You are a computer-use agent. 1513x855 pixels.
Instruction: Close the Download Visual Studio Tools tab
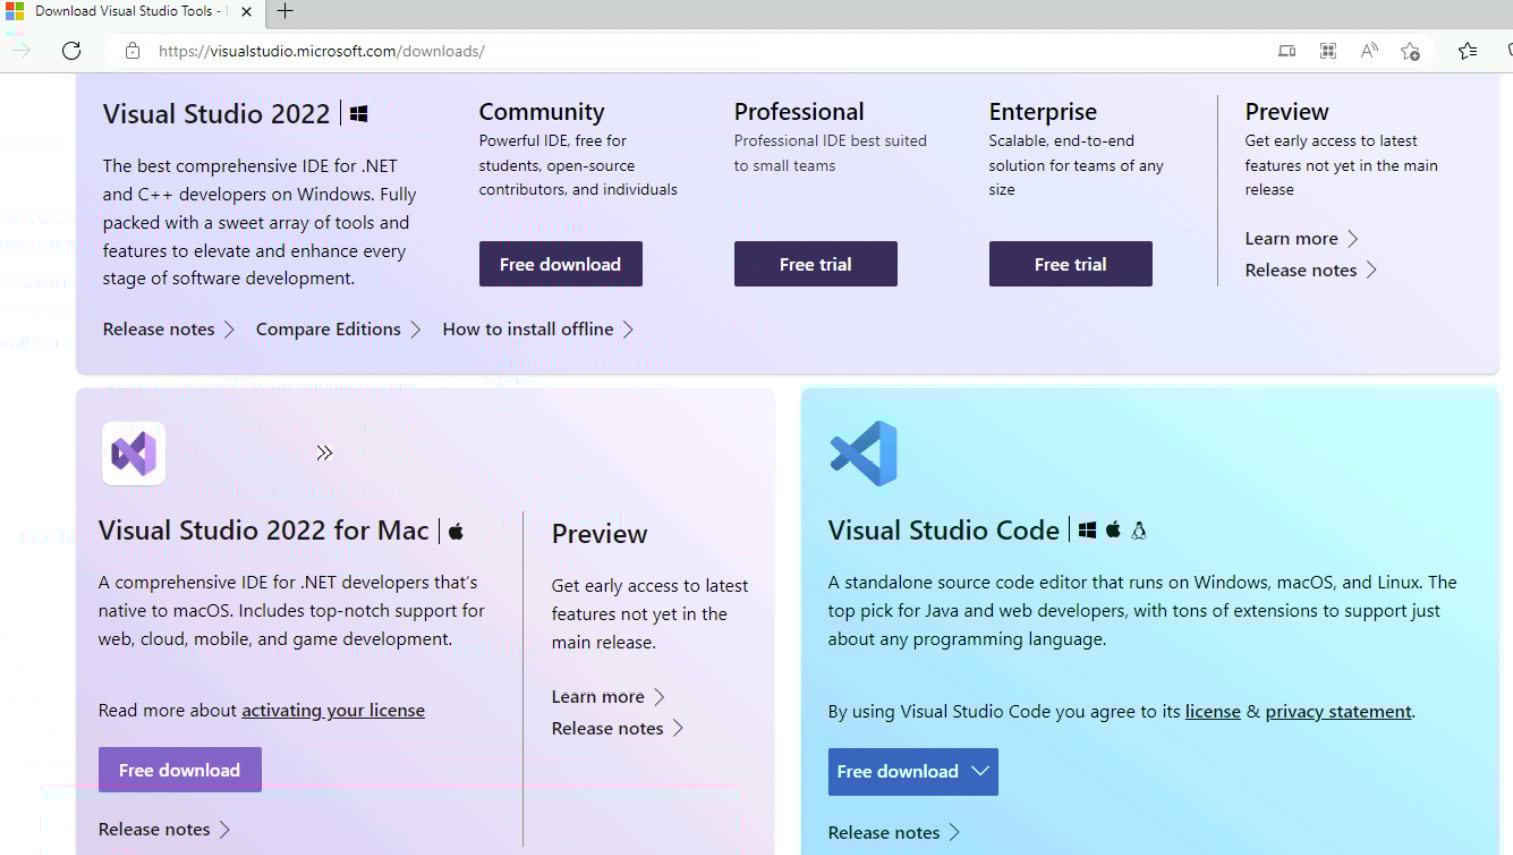click(x=246, y=12)
